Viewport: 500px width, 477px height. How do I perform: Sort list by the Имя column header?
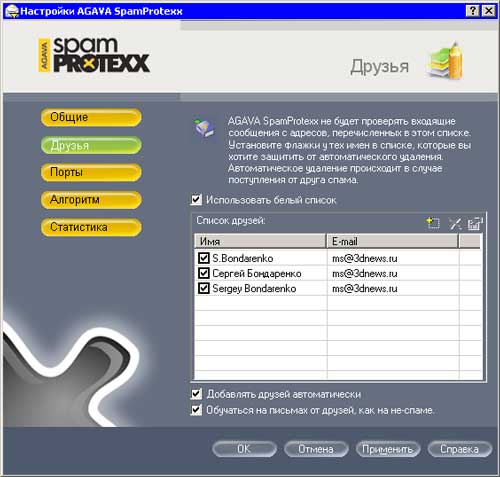click(x=260, y=241)
